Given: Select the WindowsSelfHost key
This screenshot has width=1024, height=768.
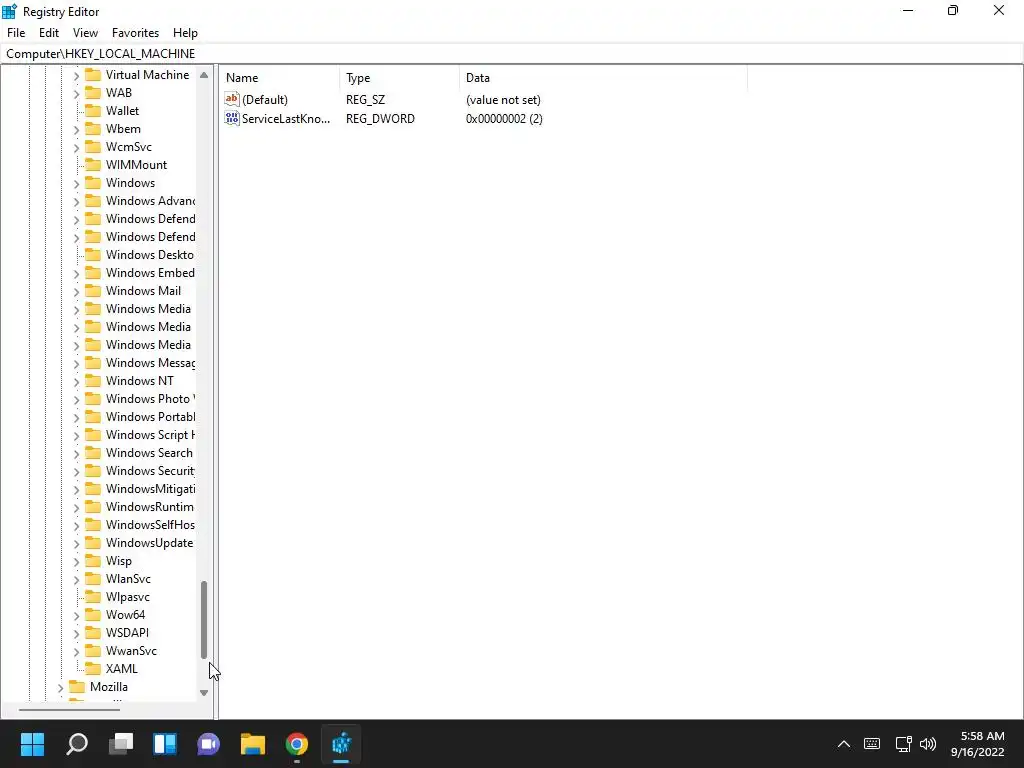Looking at the screenshot, I should 150,524.
